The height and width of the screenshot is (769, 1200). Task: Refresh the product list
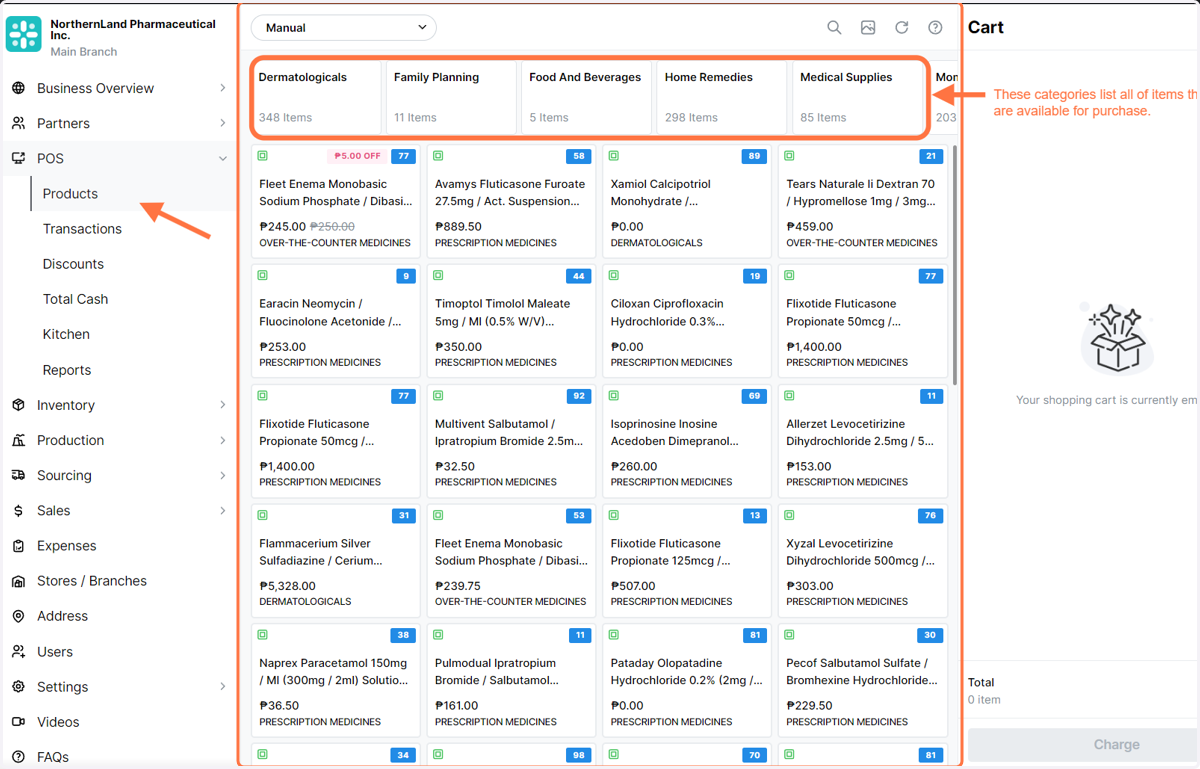tap(901, 28)
